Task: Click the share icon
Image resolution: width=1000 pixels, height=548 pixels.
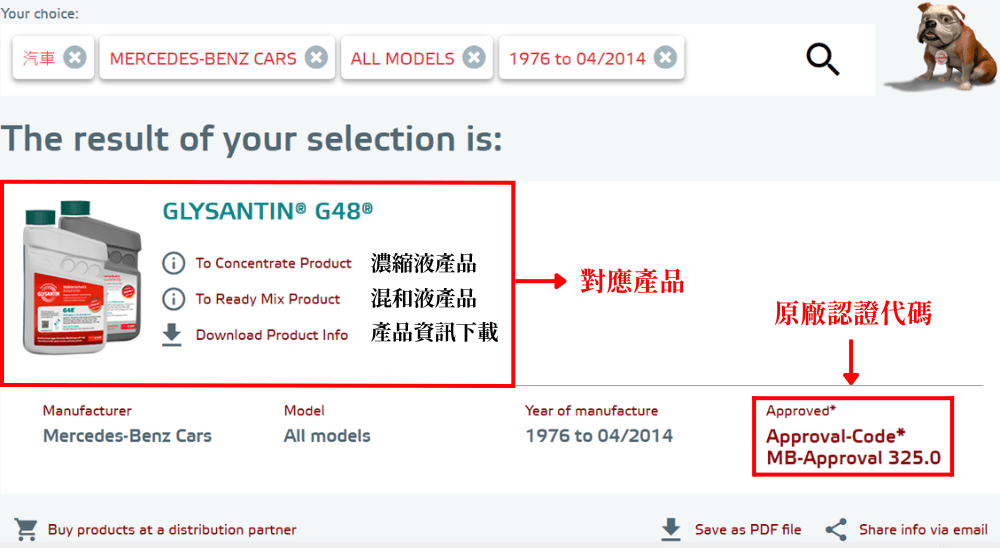Action: [836, 529]
